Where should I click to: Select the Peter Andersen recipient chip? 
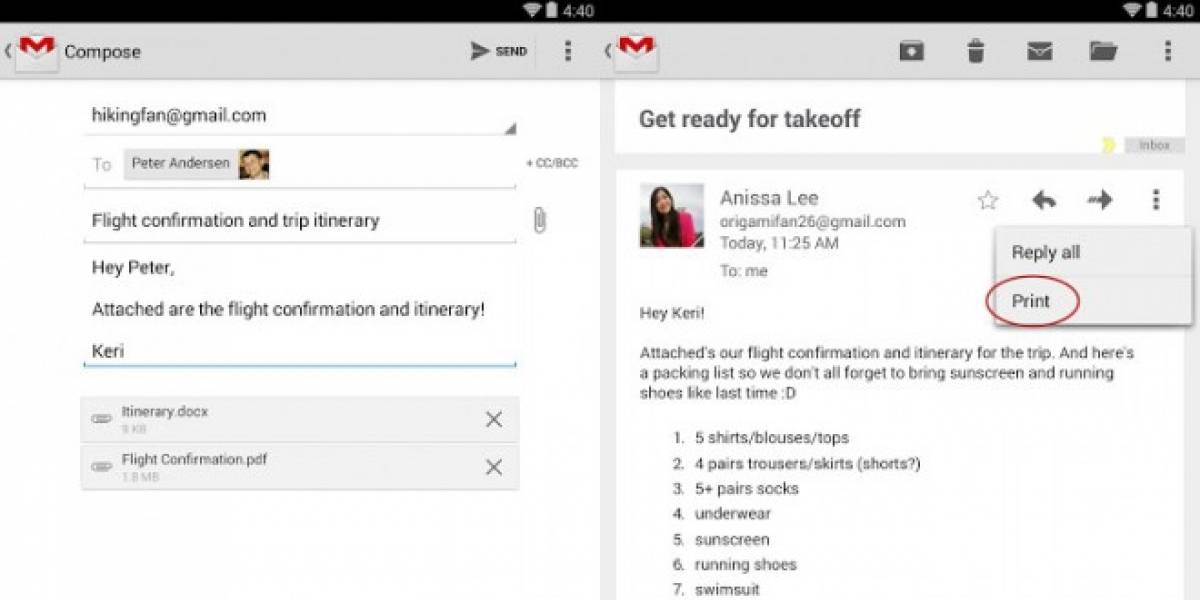(x=197, y=164)
